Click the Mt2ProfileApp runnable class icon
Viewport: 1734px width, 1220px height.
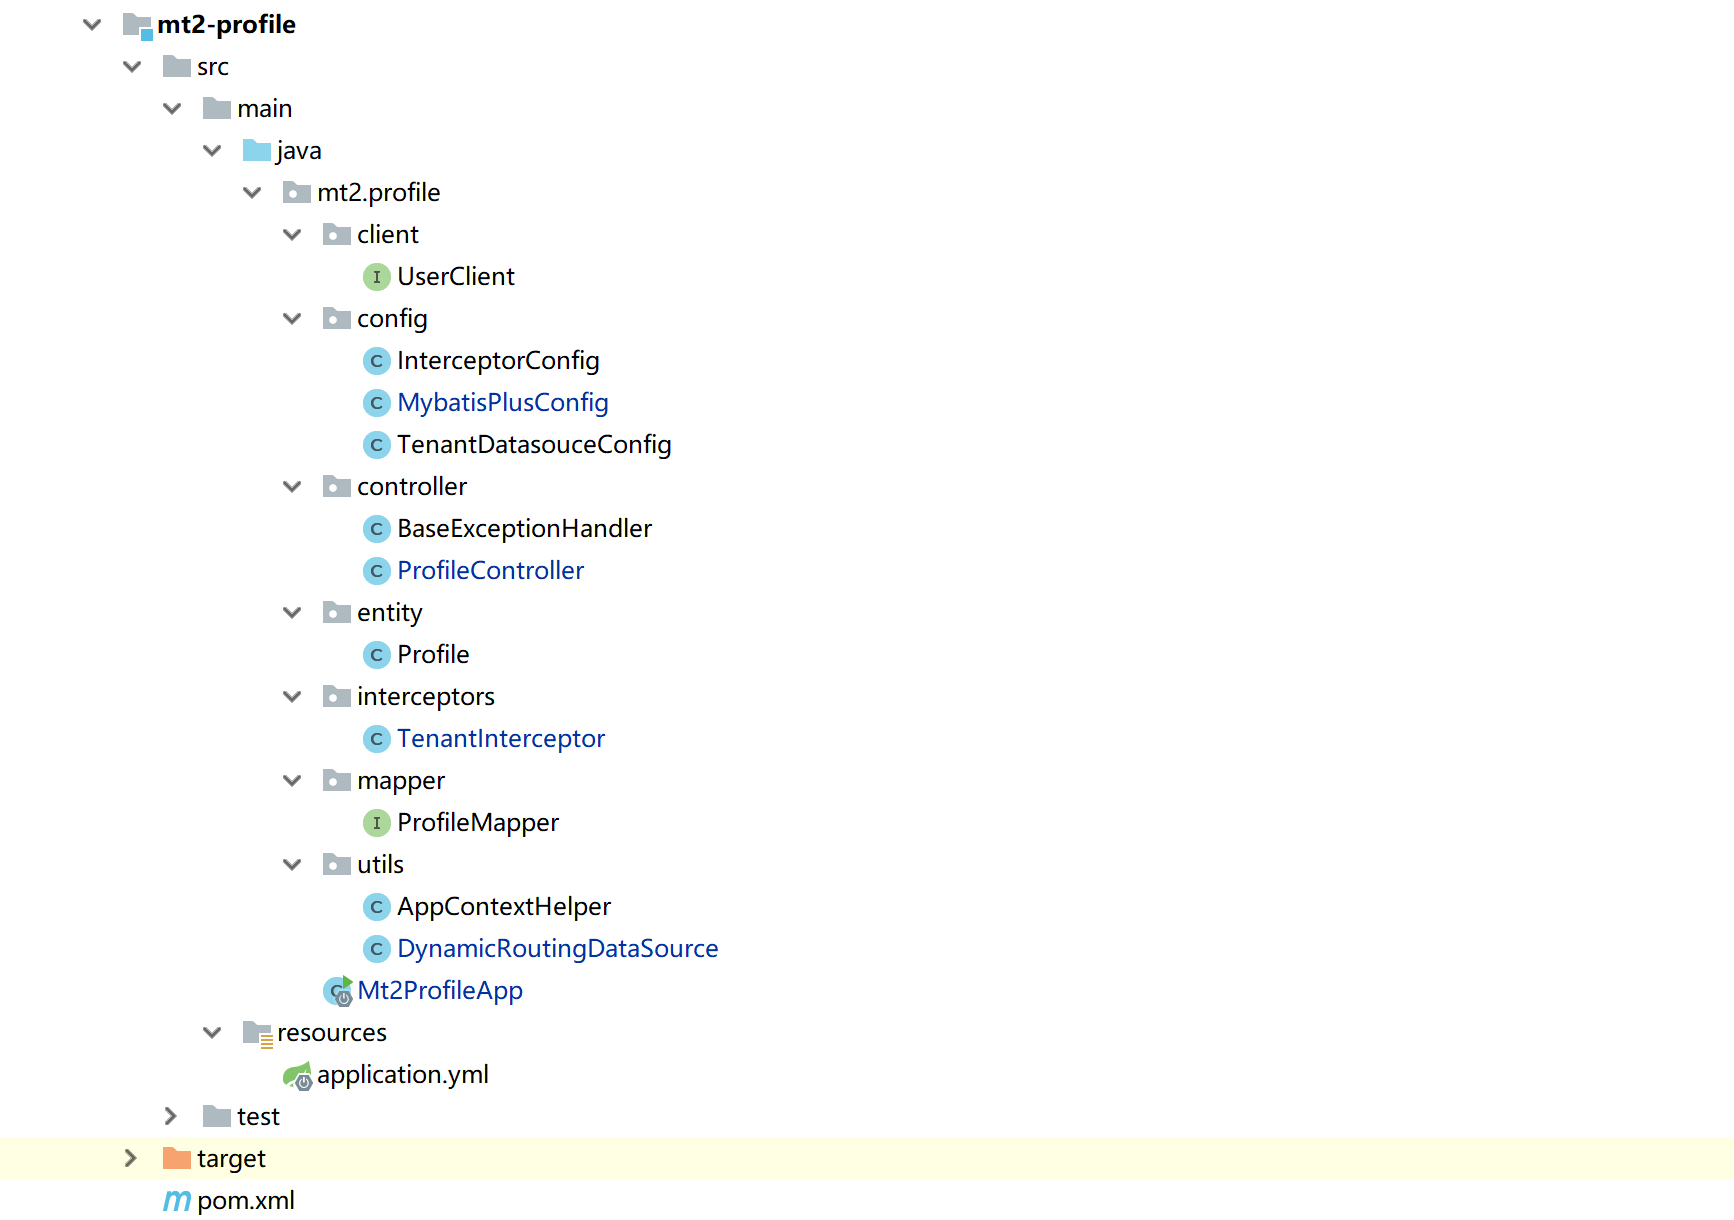338,991
